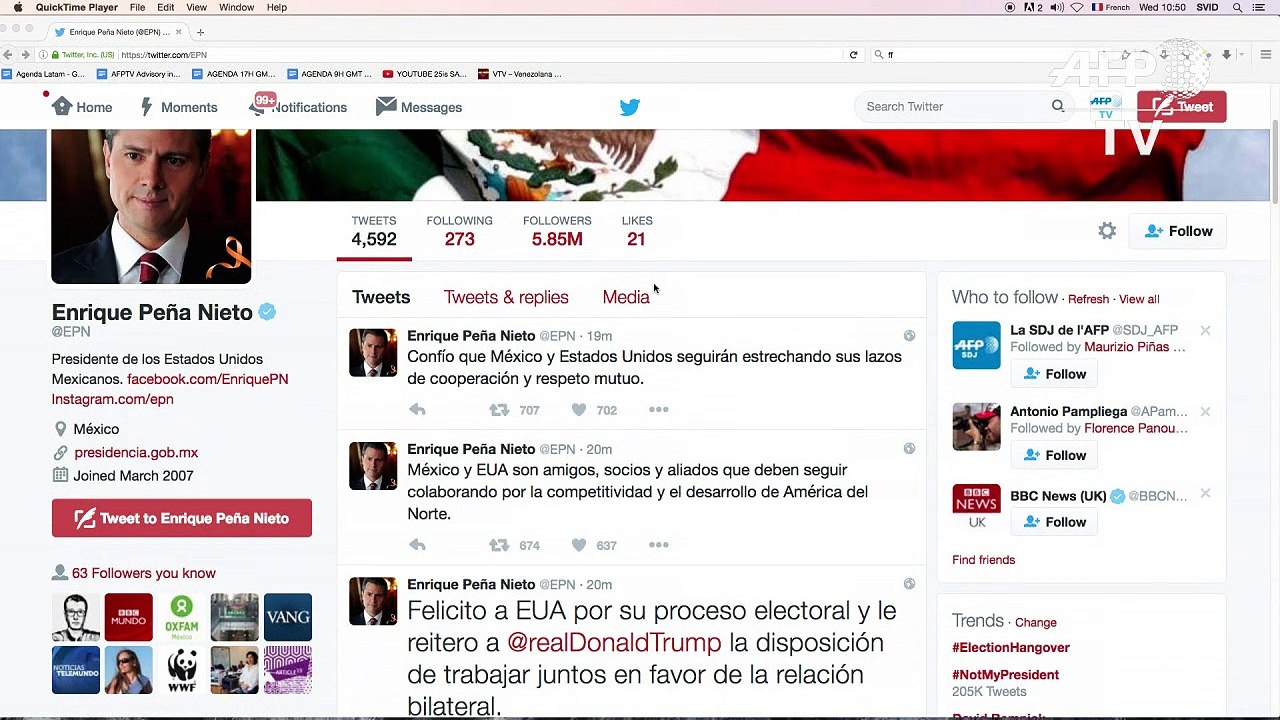1280x720 pixels.
Task: Follow BBC News (UK)
Action: point(1054,522)
